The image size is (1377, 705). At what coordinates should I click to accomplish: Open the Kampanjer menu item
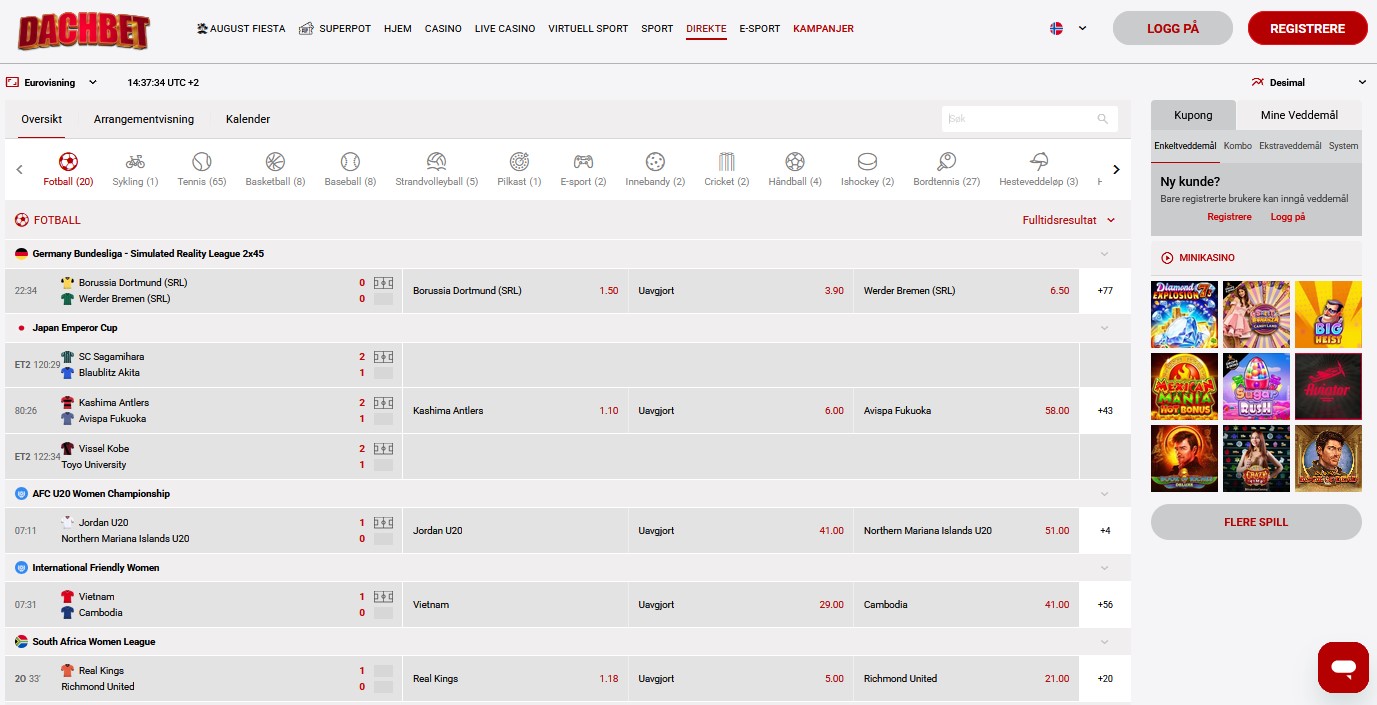pyautogui.click(x=823, y=29)
